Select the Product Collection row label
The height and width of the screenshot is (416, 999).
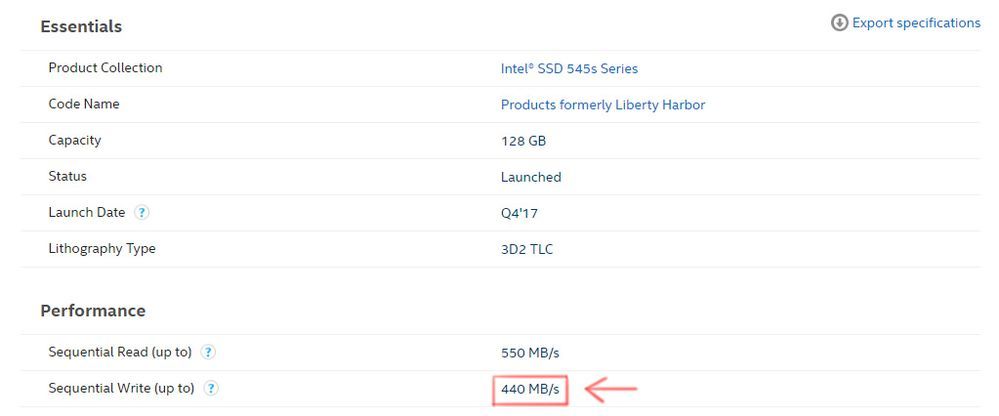(x=105, y=68)
